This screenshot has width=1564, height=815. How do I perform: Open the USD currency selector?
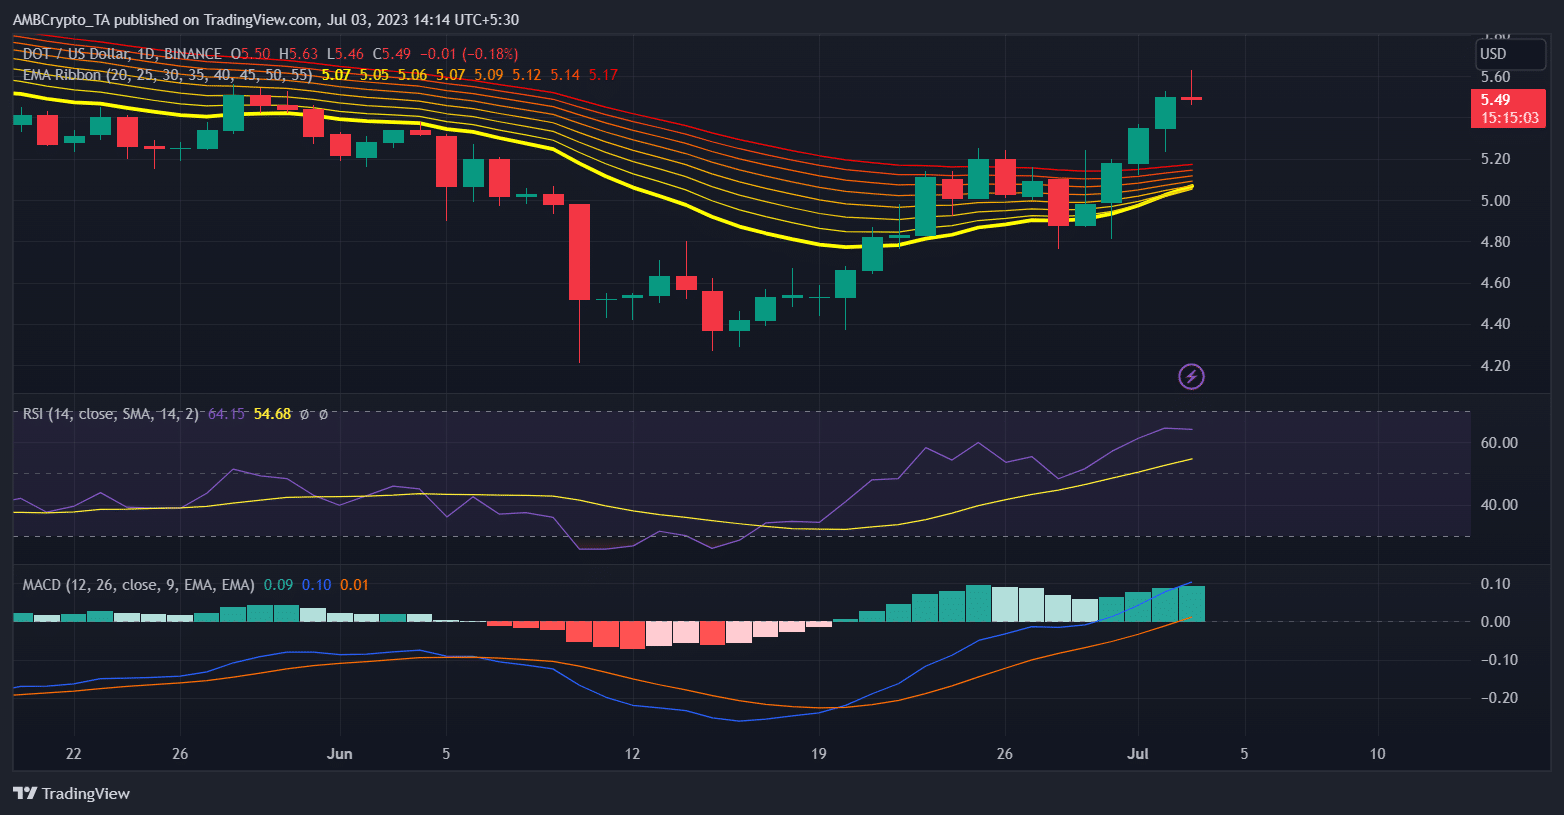1493,54
